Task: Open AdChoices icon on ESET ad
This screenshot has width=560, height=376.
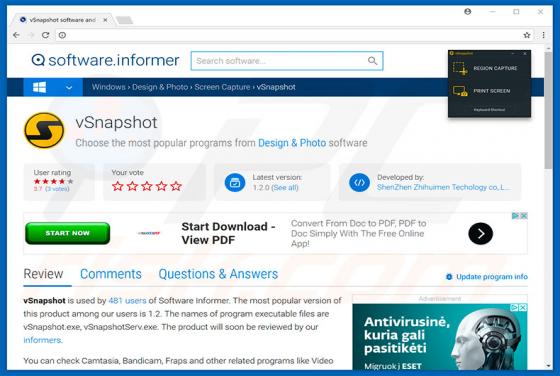Action: (x=514, y=307)
